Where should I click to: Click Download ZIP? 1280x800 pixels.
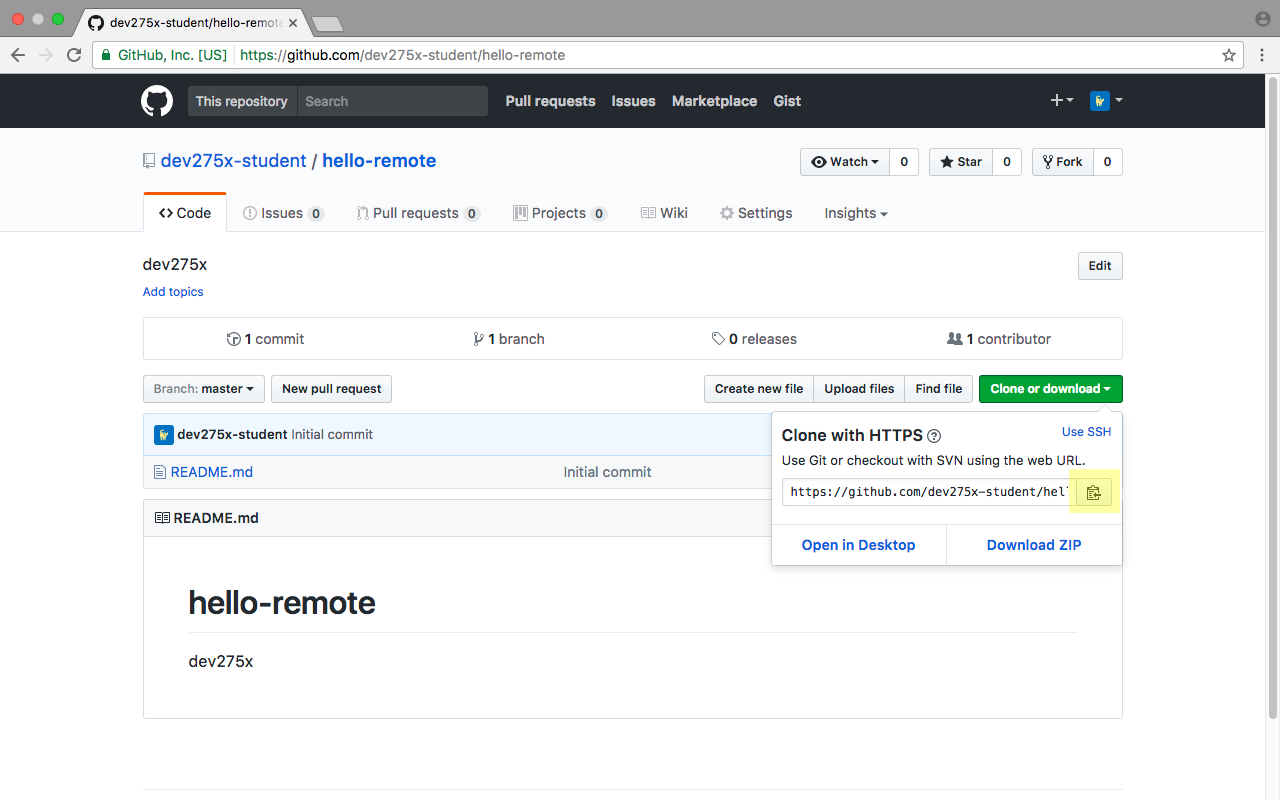pyautogui.click(x=1034, y=545)
